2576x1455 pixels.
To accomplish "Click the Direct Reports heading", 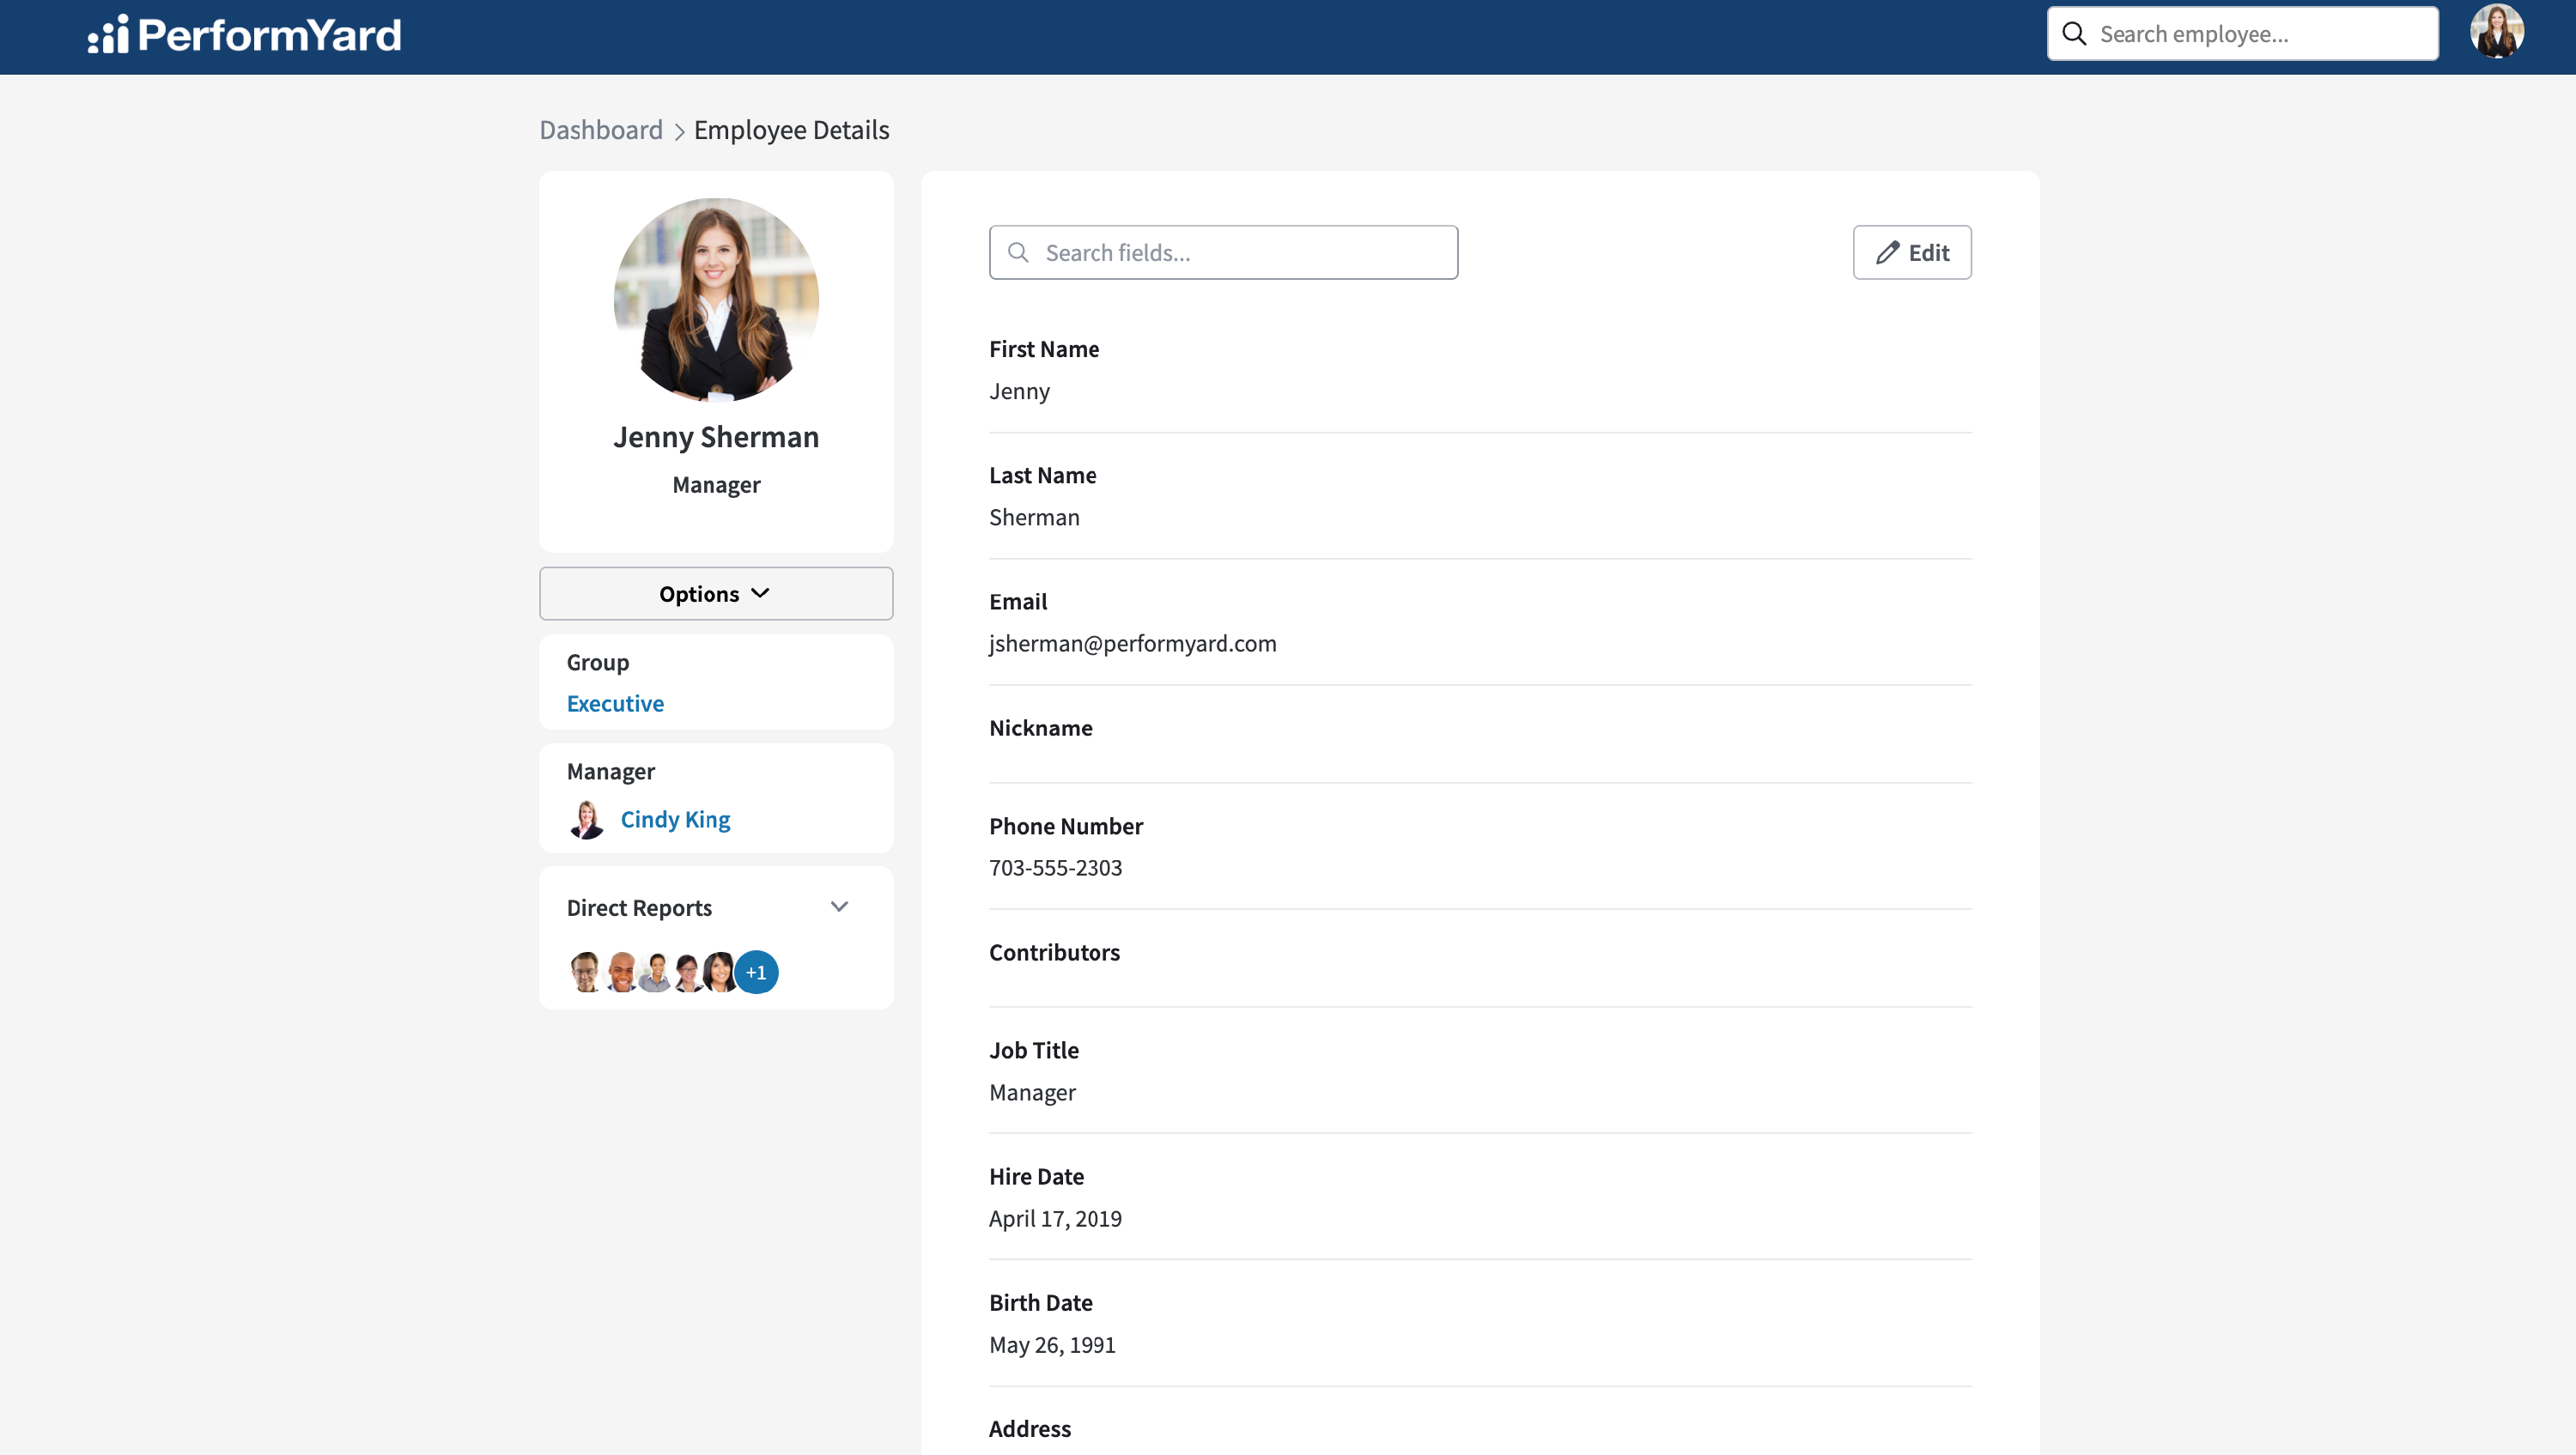I will [x=639, y=907].
